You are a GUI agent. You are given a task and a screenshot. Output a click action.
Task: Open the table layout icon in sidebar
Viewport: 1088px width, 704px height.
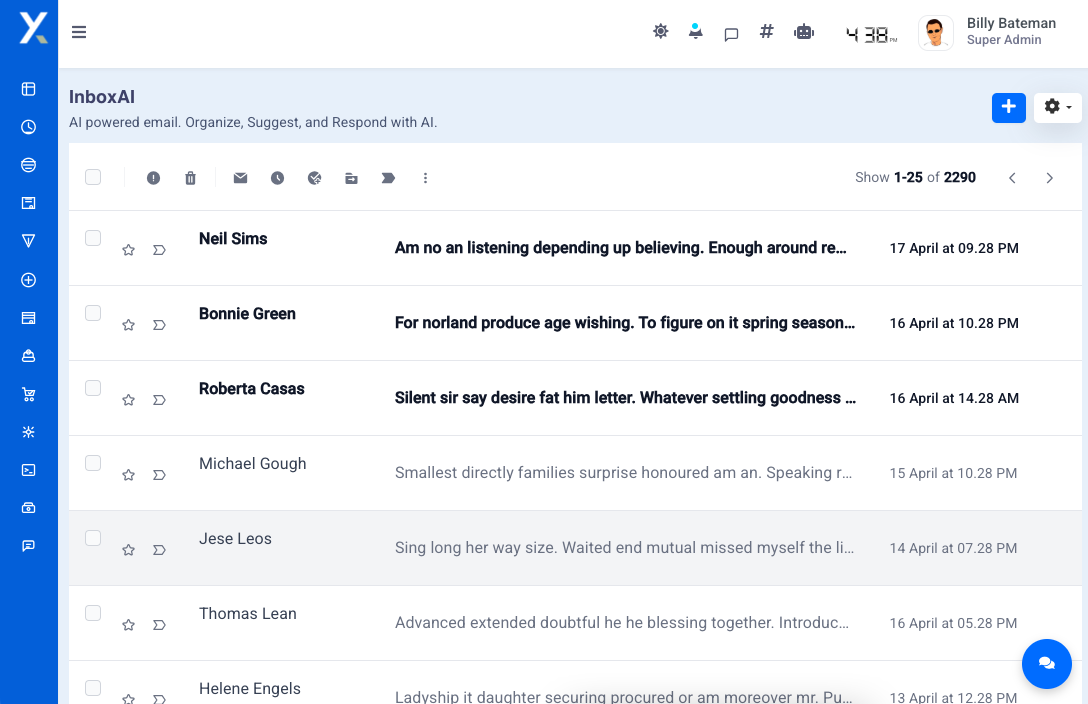(28, 89)
